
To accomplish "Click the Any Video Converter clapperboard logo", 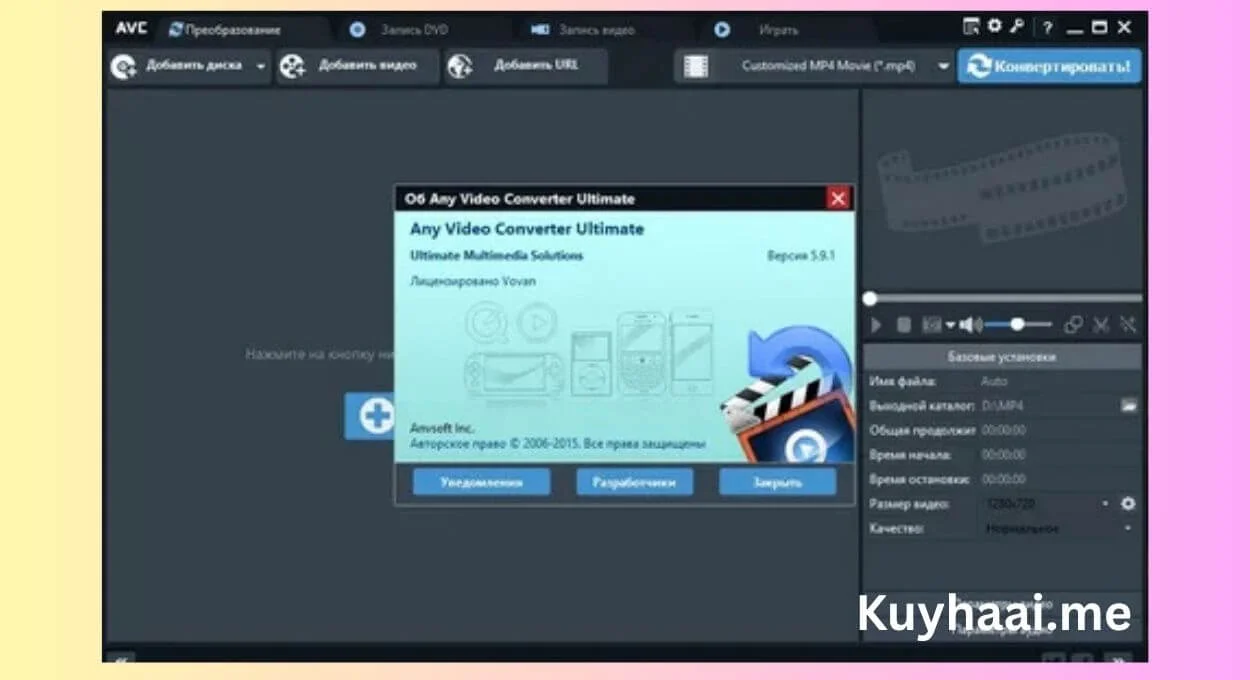I will point(787,395).
